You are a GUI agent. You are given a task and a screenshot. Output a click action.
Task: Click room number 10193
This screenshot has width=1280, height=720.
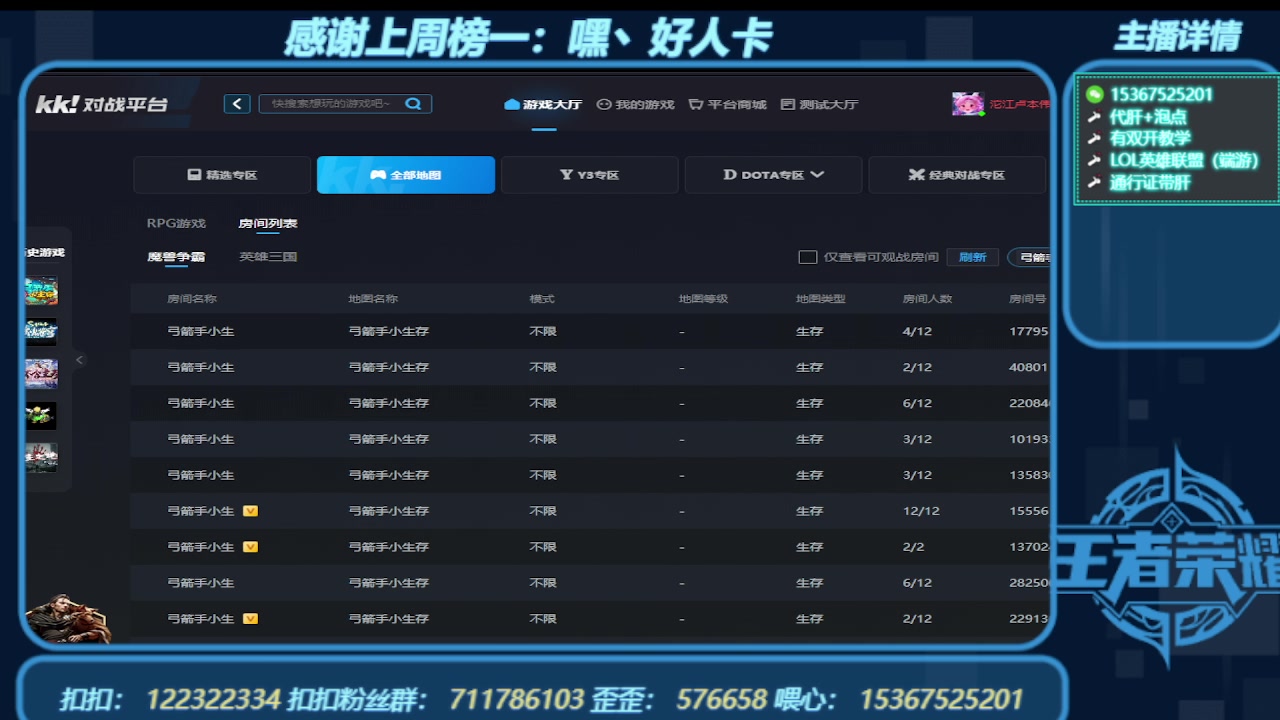(1029, 439)
